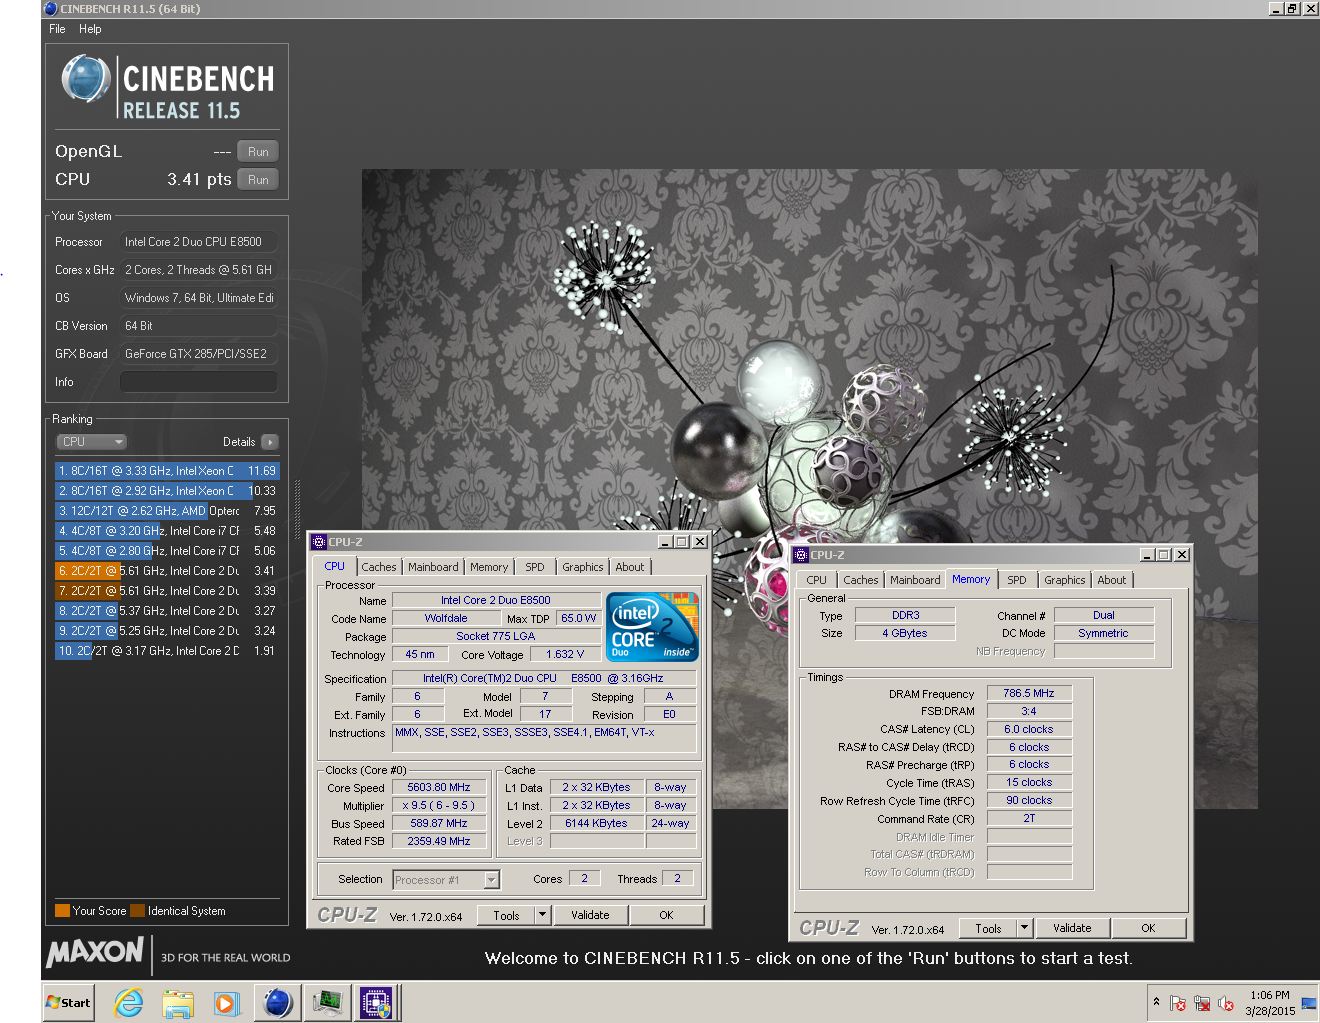Viewport: 1320px width, 1023px height.
Task: Switch to Caches tab in left CPU-Z window
Action: [x=378, y=567]
